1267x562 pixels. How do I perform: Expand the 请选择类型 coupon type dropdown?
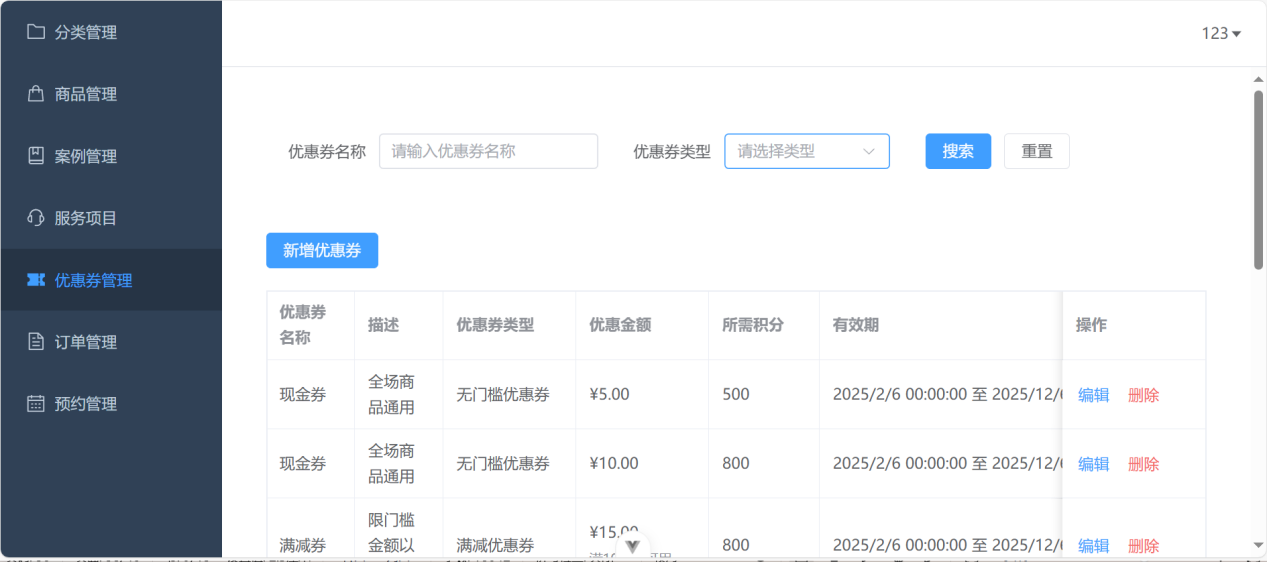coord(807,151)
